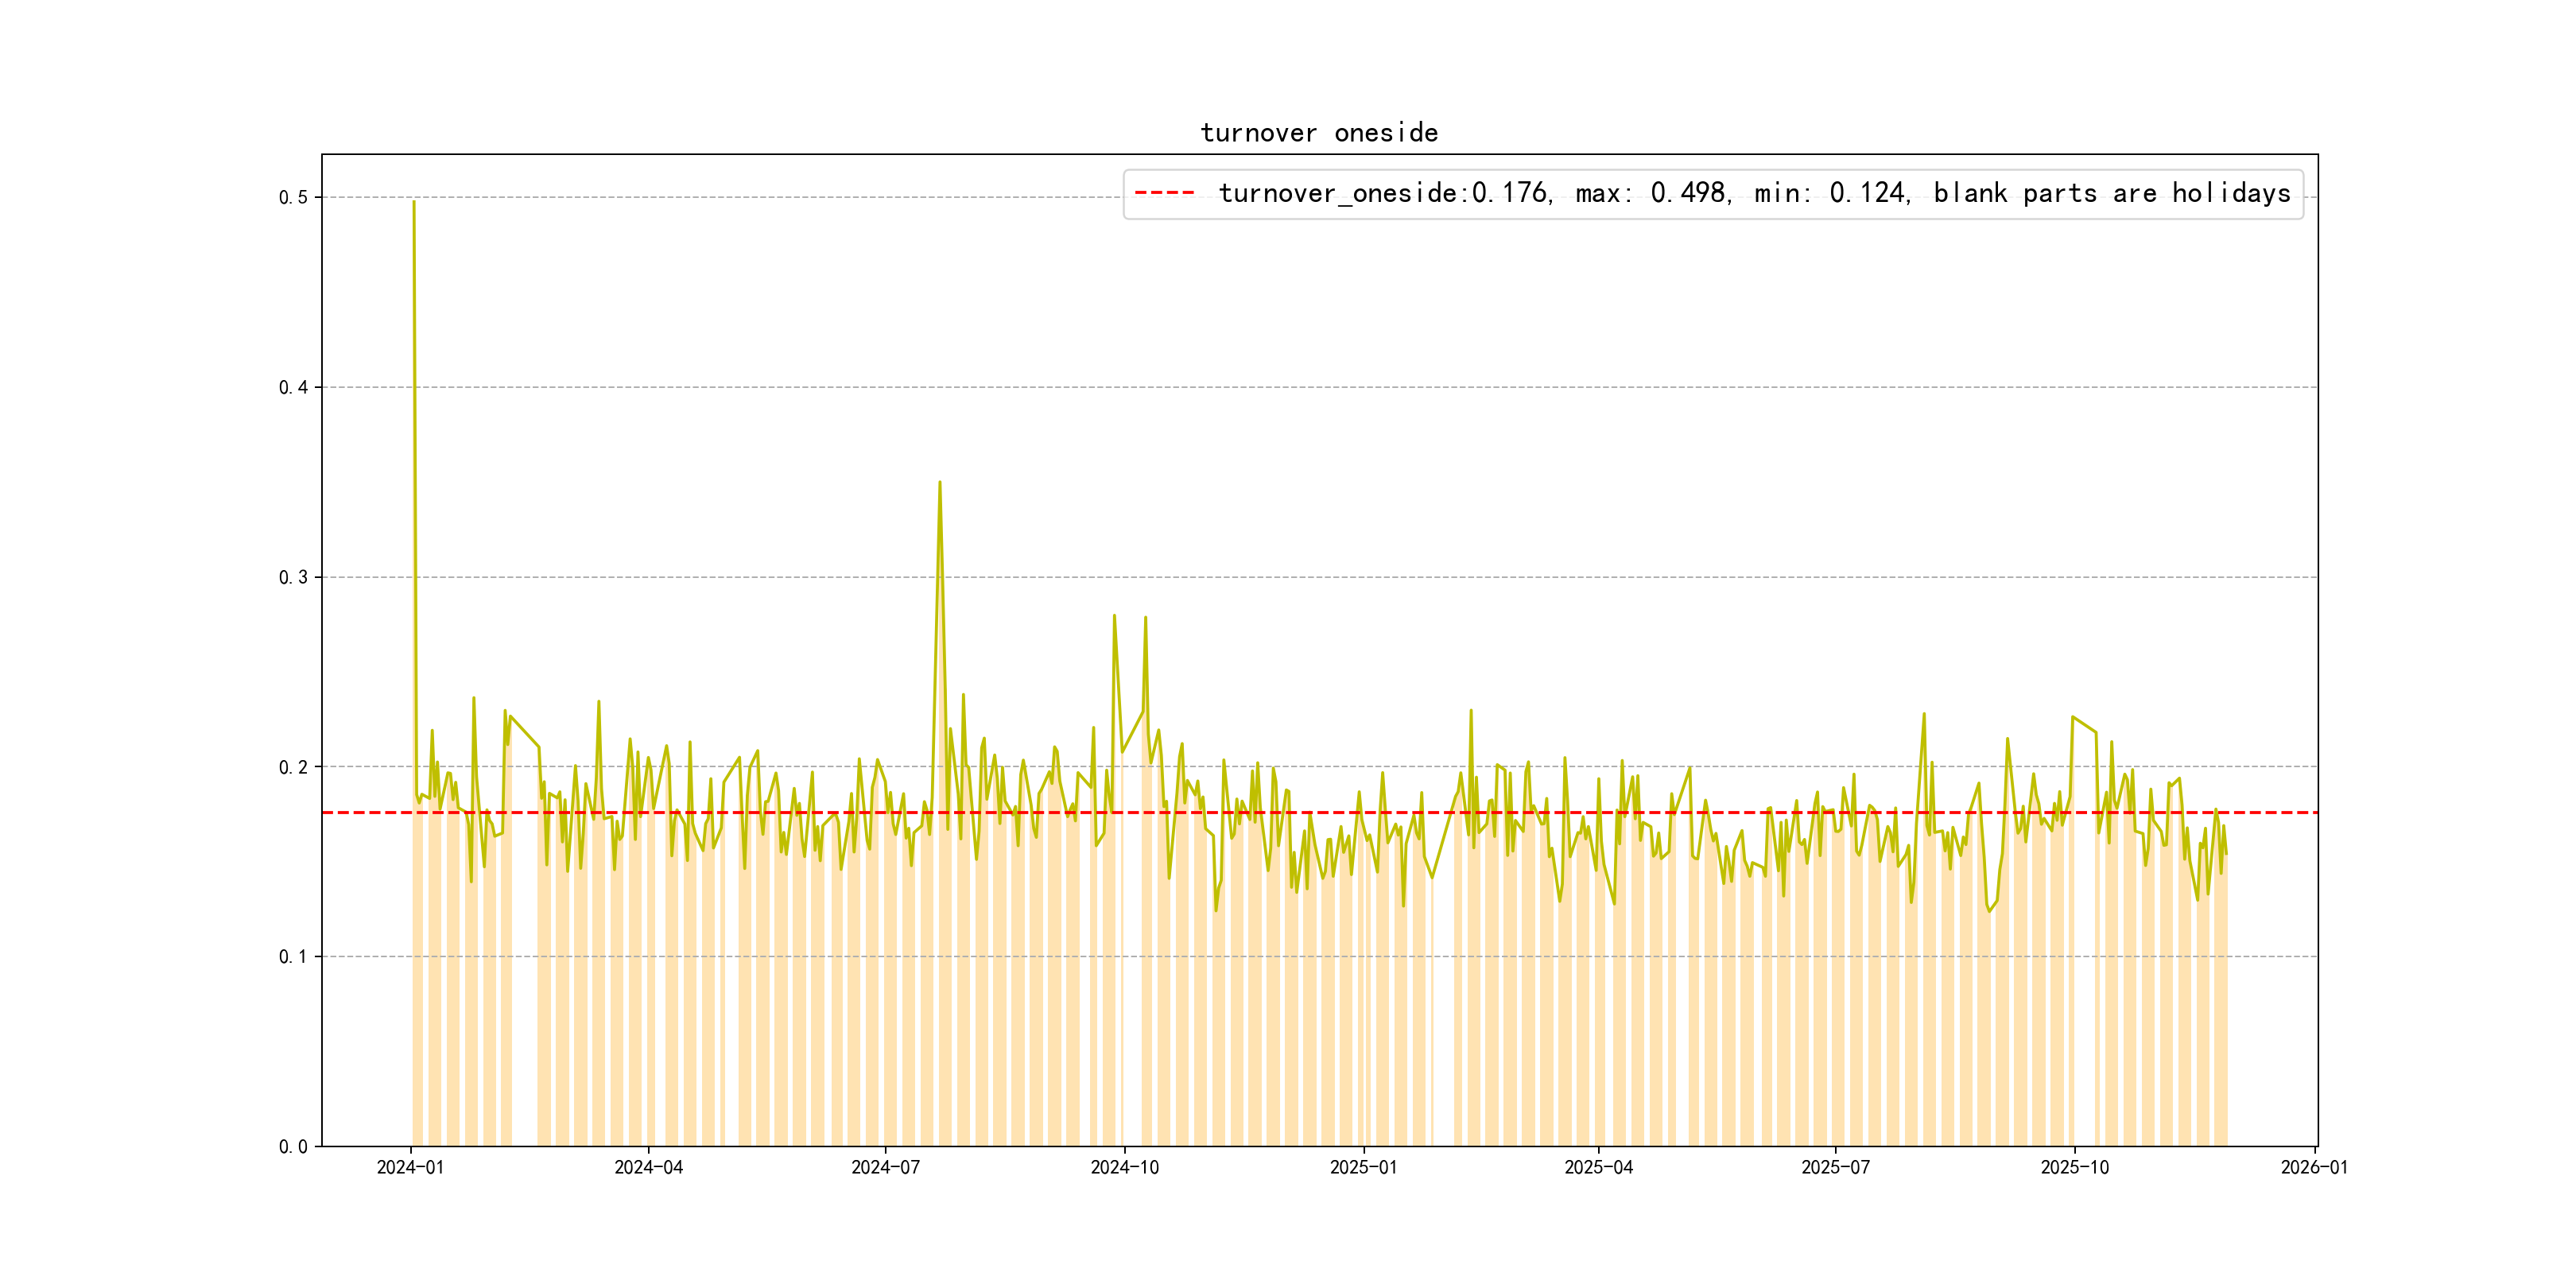Click the 0.35 spike peak after 2024-07

pyautogui.click(x=939, y=483)
